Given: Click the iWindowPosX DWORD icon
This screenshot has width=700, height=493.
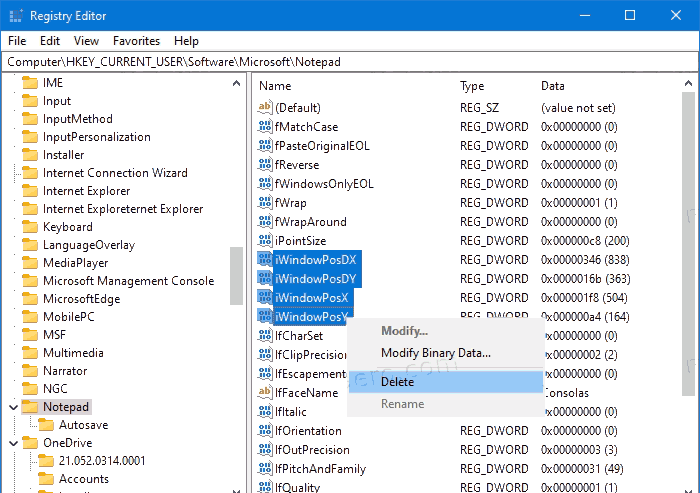Looking at the screenshot, I should coord(264,297).
